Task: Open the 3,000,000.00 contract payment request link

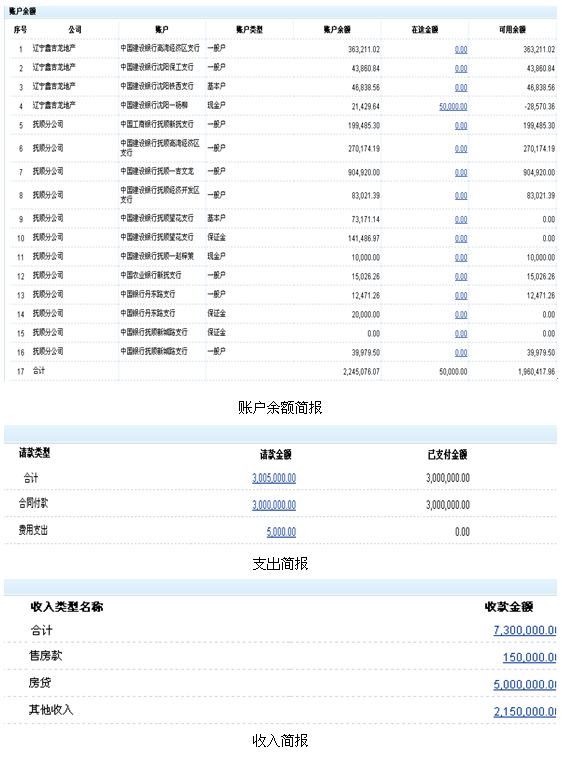Action: (x=274, y=505)
